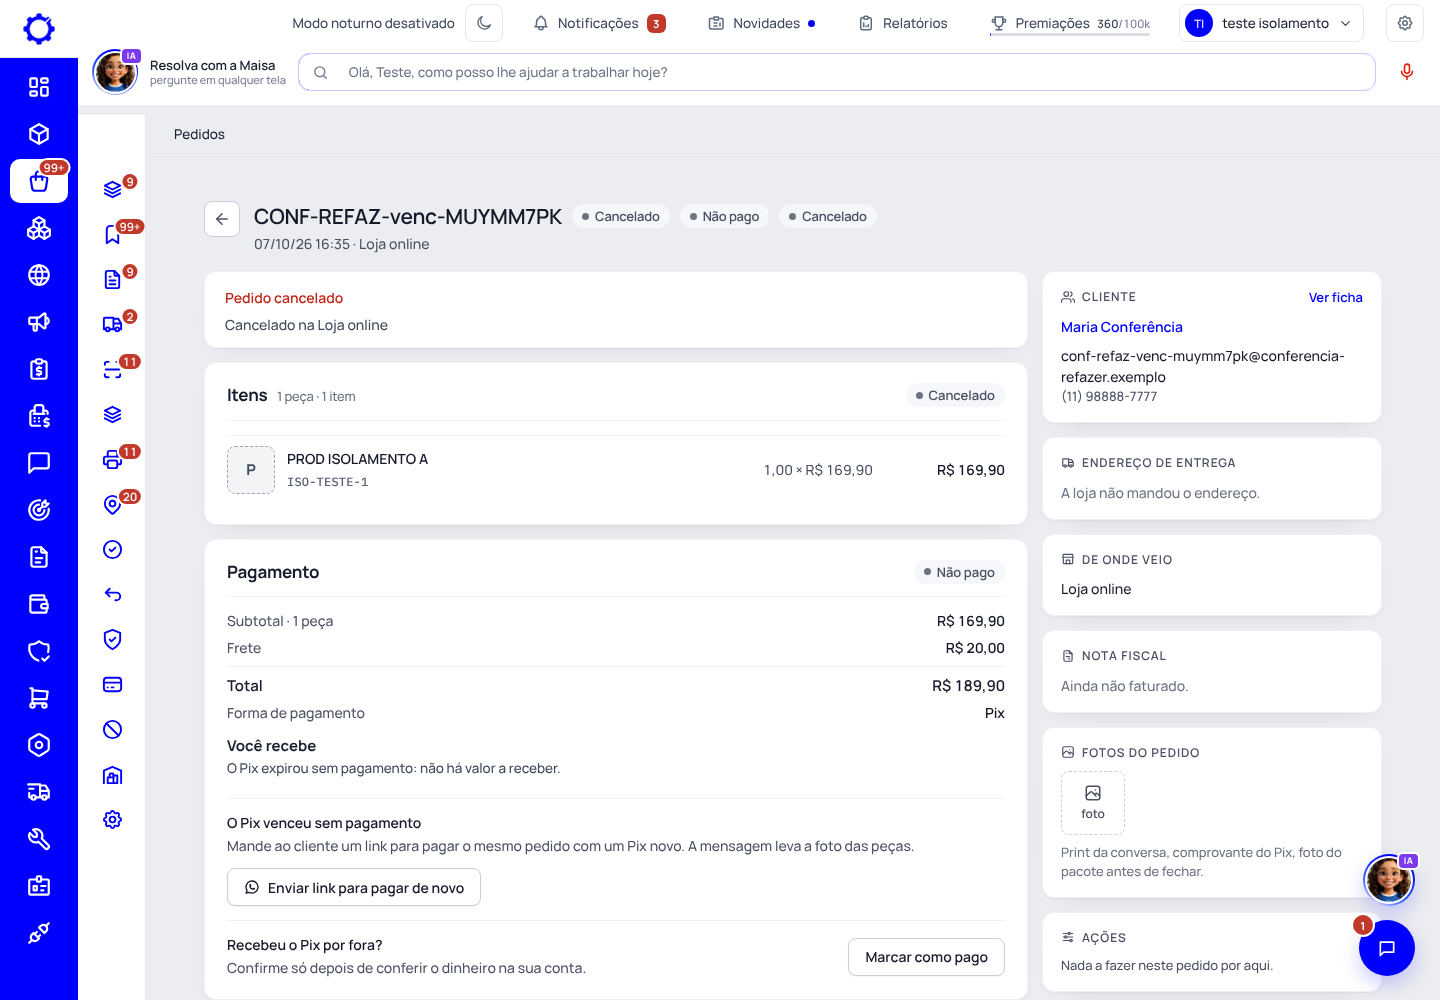This screenshot has height=1000, width=1440.
Task: Open the warehouse icon in orders submenu
Action: [113, 774]
